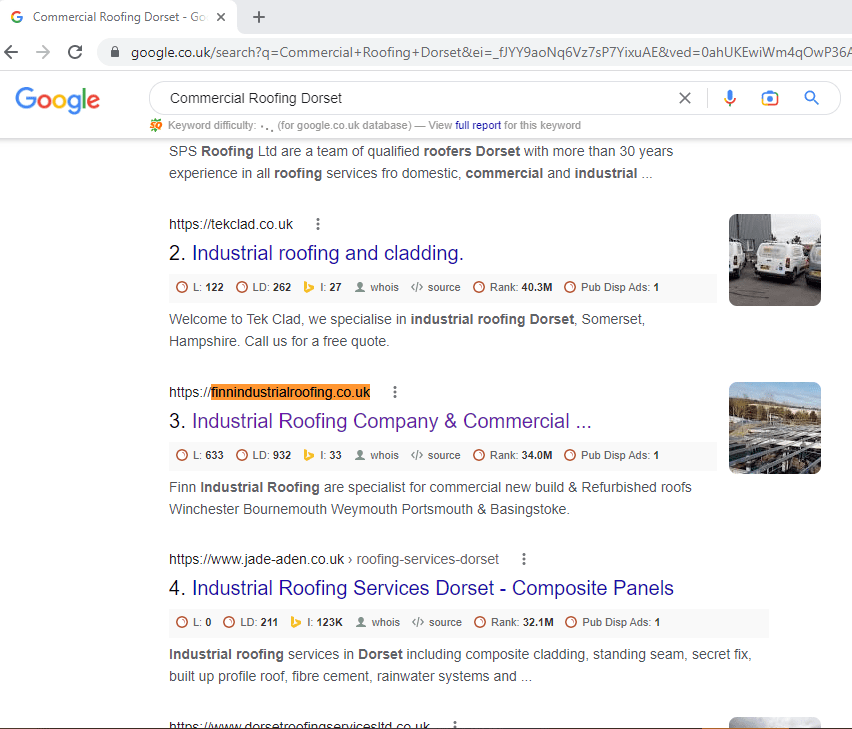Open the full report keyword link

(478, 125)
